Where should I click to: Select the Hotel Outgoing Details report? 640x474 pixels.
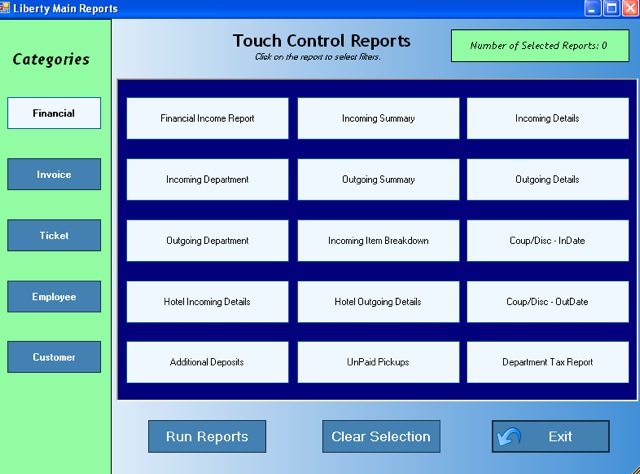click(378, 301)
